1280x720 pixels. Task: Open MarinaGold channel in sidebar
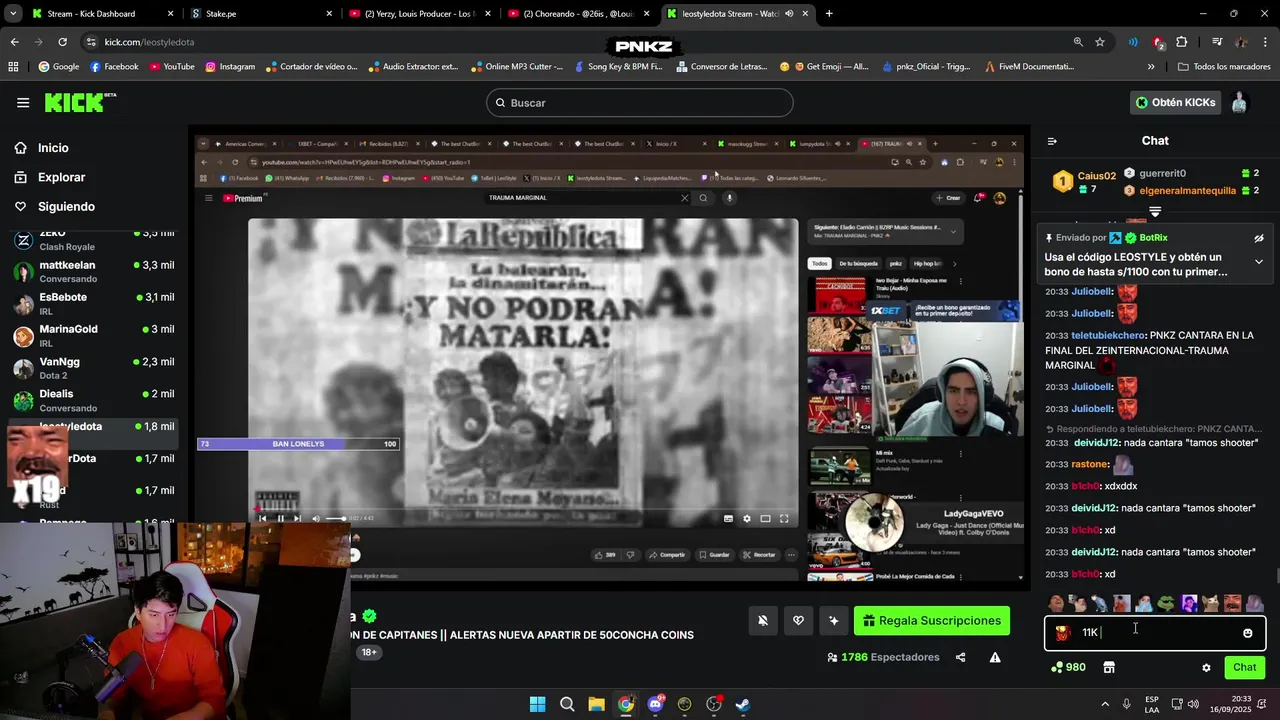pyautogui.click(x=94, y=335)
